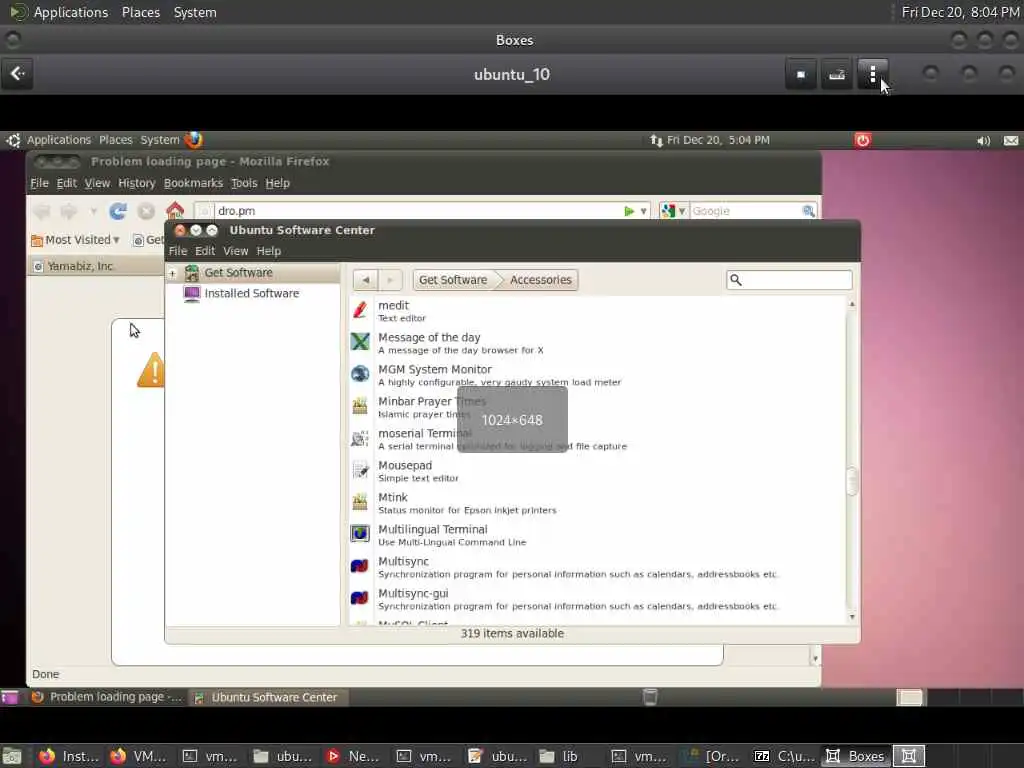Click the Boxes keyboard shortcuts button
Viewport: 1024px width, 768px height.
[837, 74]
